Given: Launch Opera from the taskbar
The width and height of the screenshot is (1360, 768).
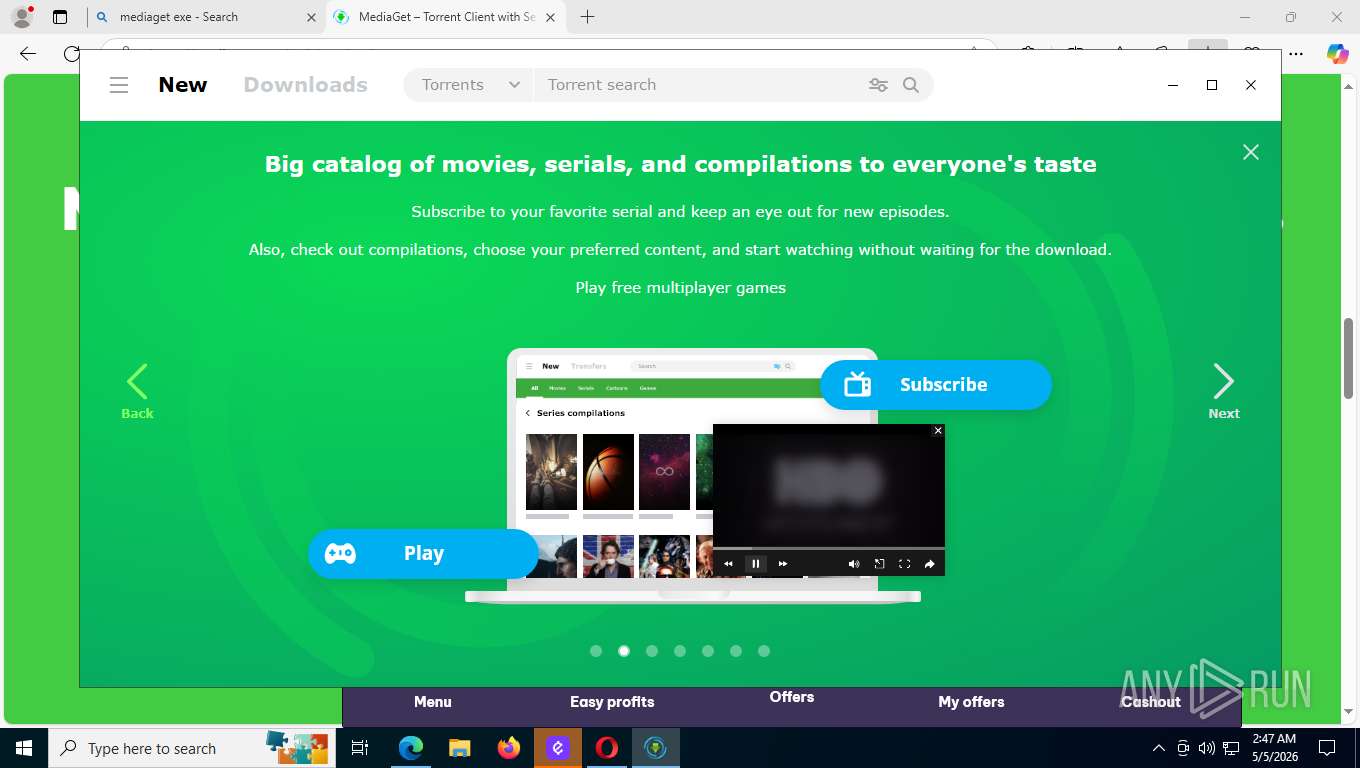Looking at the screenshot, I should [x=607, y=748].
